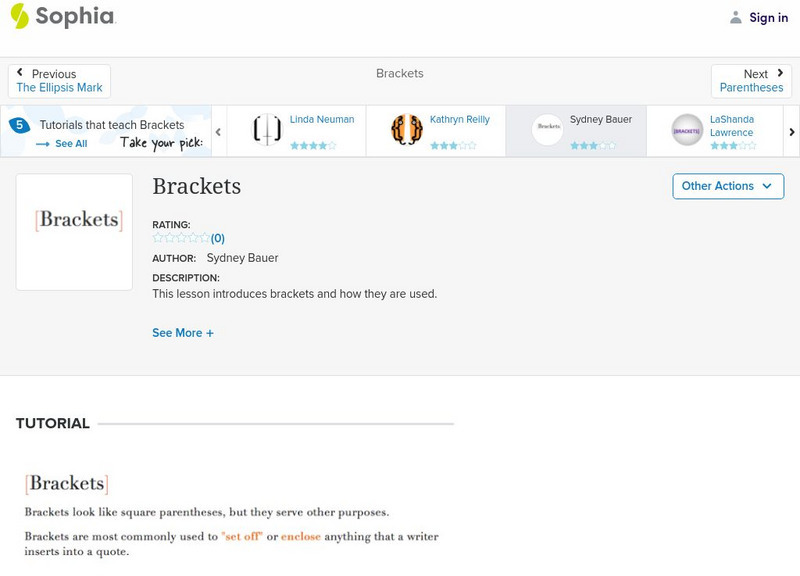This screenshot has height=576, width=800.
Task: Click Kathryn Reilly's name link
Action: click(460, 120)
